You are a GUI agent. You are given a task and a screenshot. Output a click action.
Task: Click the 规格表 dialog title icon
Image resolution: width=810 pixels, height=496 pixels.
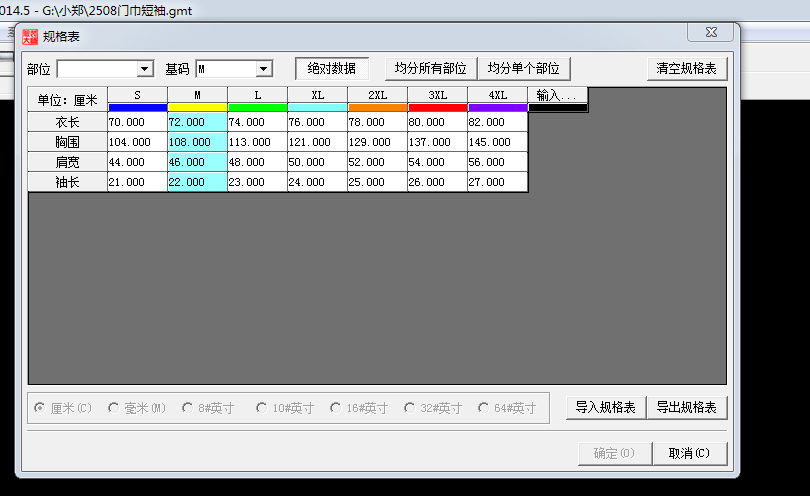pos(29,37)
